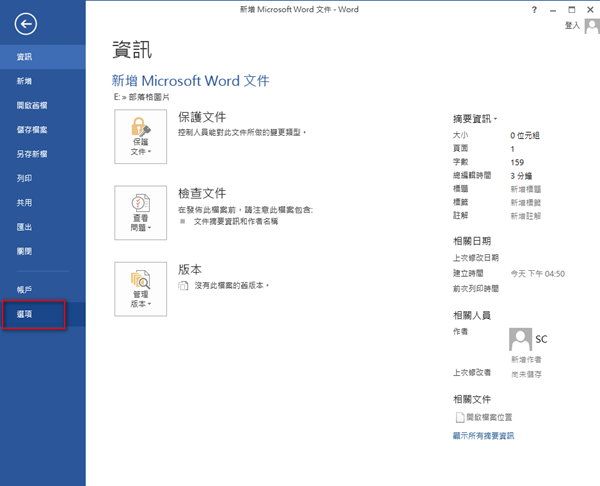Screen dimensions: 600x486
Task: Select 匯出 export in sidebar
Action: 42,227
